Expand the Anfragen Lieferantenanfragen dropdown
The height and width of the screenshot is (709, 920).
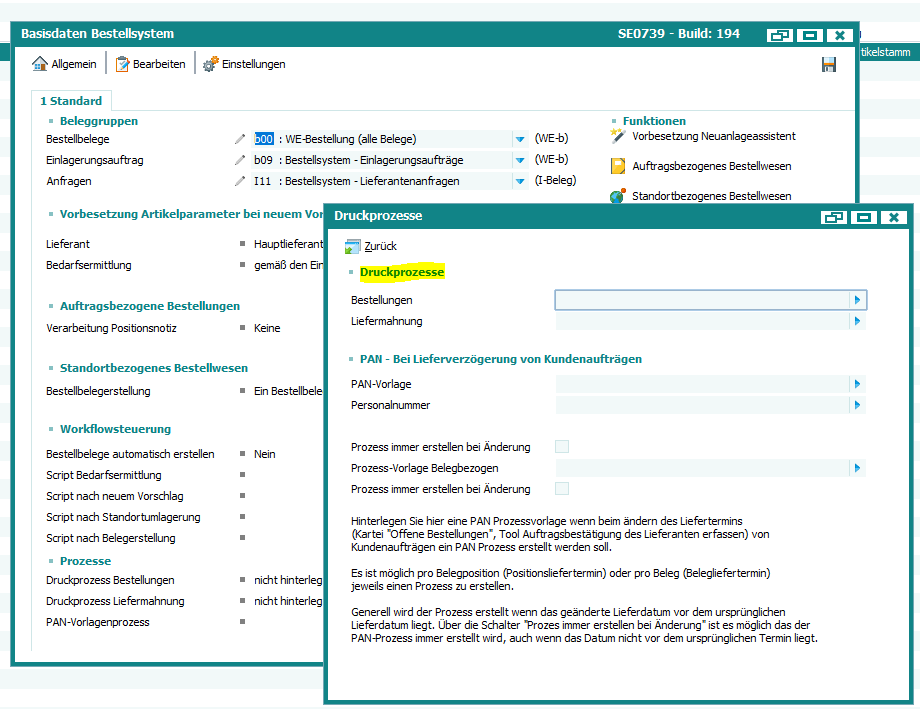point(520,181)
